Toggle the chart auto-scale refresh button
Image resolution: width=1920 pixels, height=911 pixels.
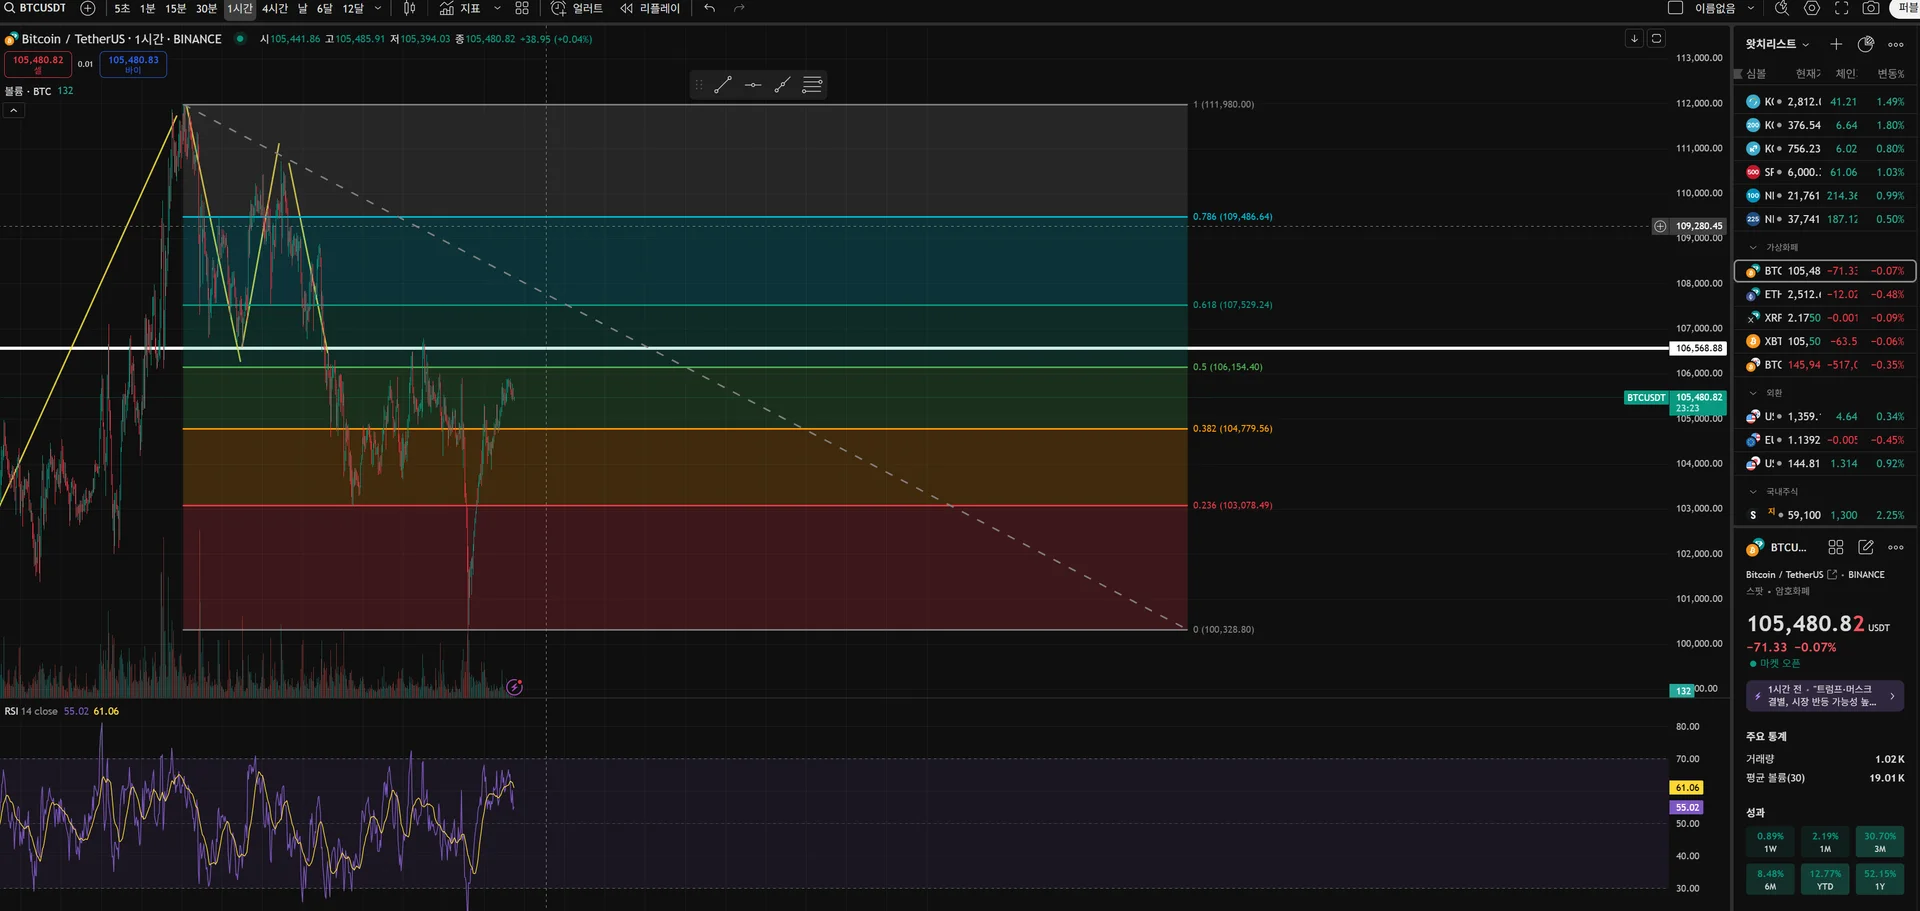[1656, 39]
